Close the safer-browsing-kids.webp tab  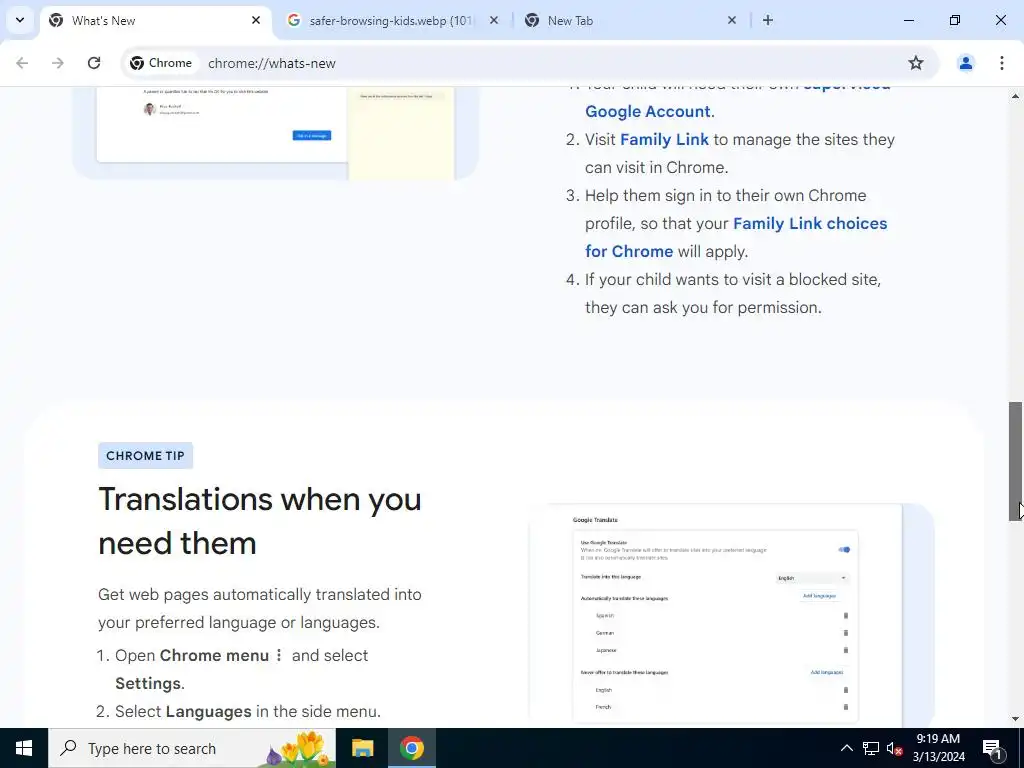click(494, 20)
